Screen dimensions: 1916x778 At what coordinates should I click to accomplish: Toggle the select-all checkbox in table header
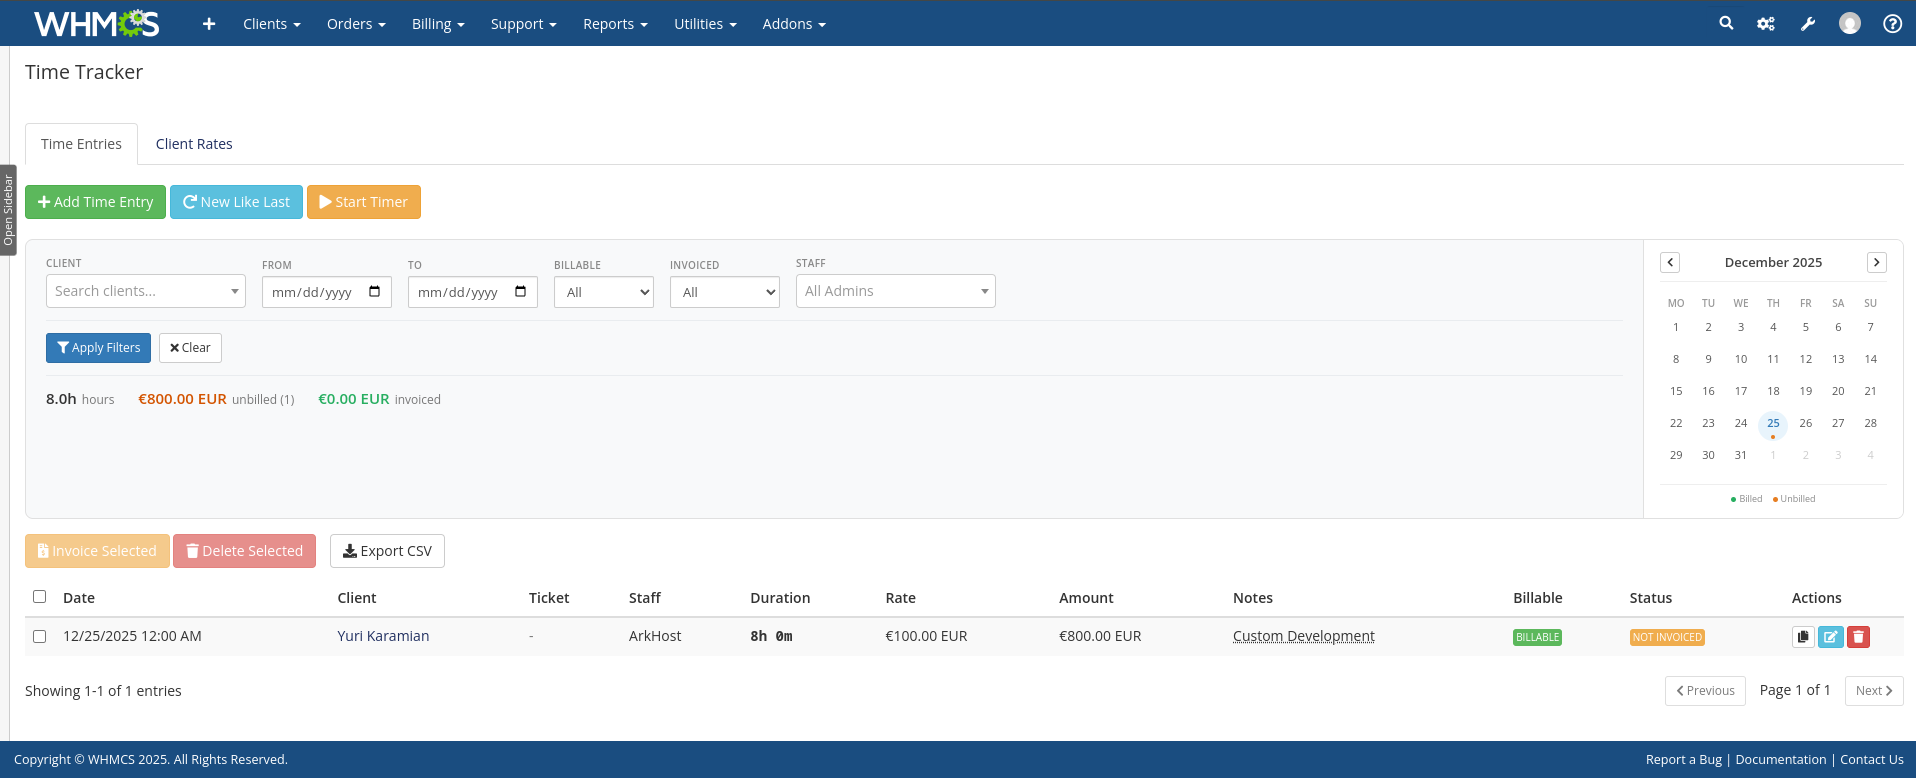(x=40, y=597)
